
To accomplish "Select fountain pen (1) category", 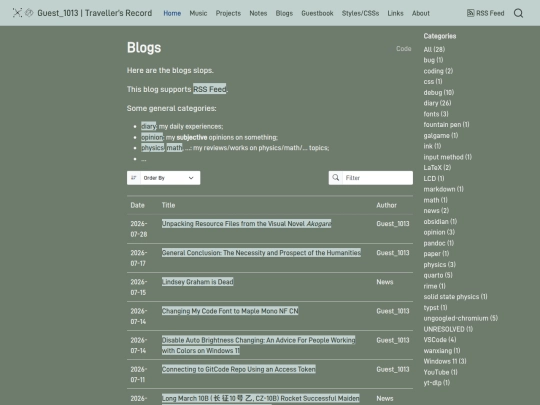I will [x=446, y=124].
